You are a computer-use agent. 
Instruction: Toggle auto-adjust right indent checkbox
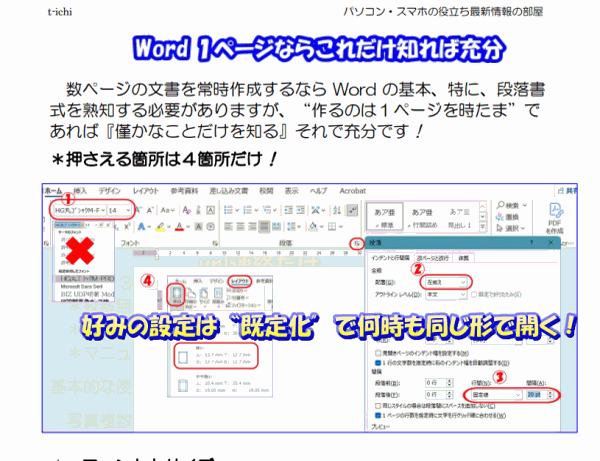[x=378, y=363]
